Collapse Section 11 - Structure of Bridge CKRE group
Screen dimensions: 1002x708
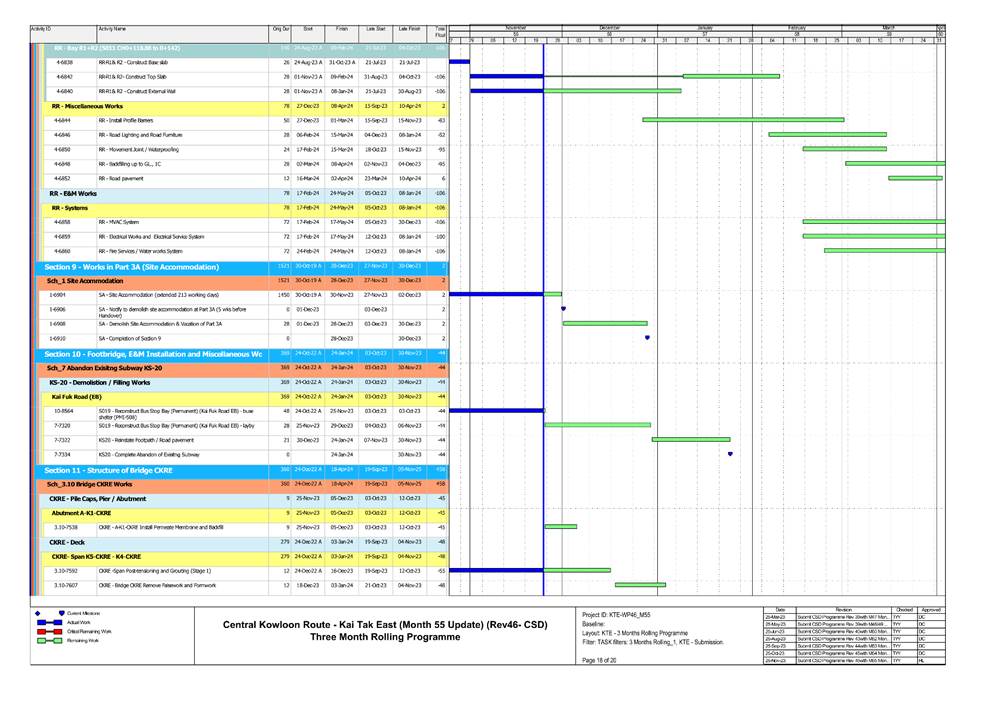click(x=108, y=469)
